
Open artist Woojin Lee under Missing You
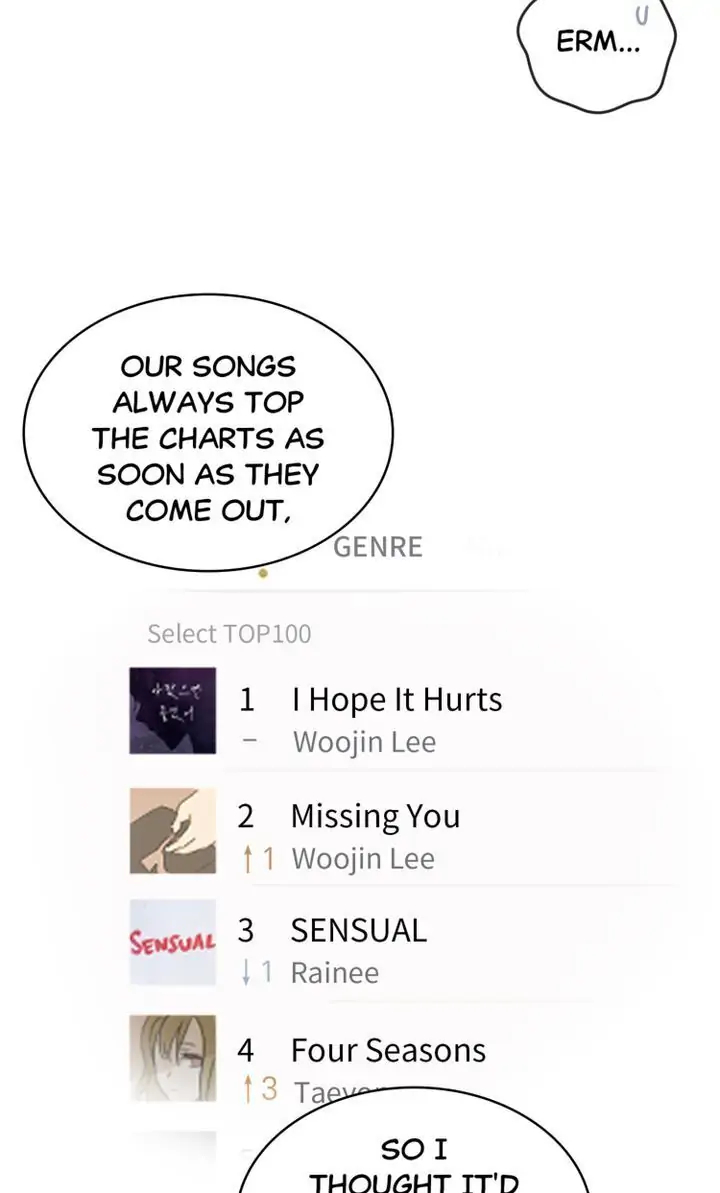coord(363,860)
